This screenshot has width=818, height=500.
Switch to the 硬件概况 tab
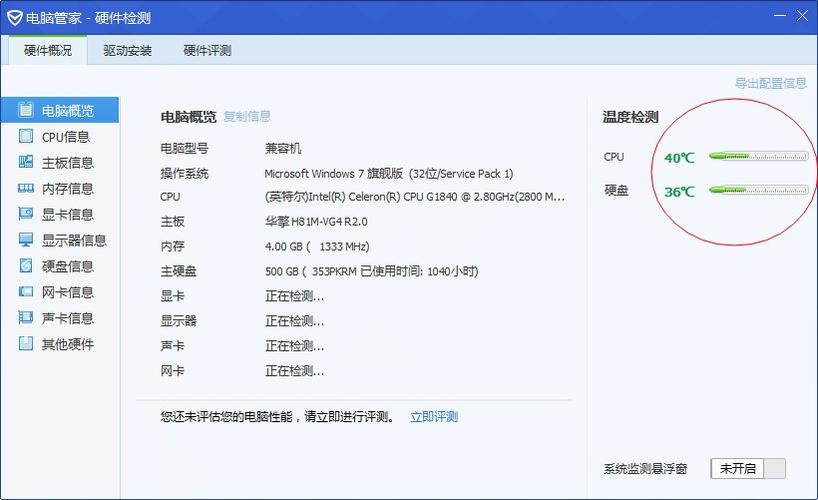(47, 50)
